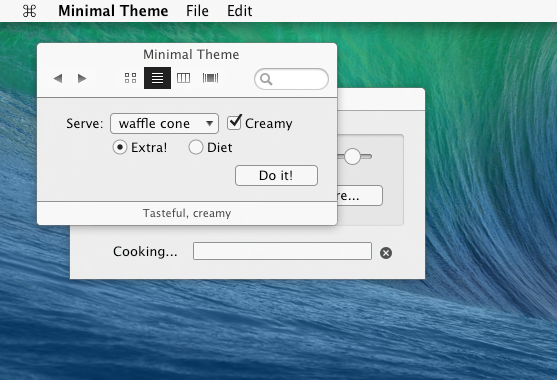Open the waffle cone dropdown
This screenshot has width=557, height=380.
(164, 124)
